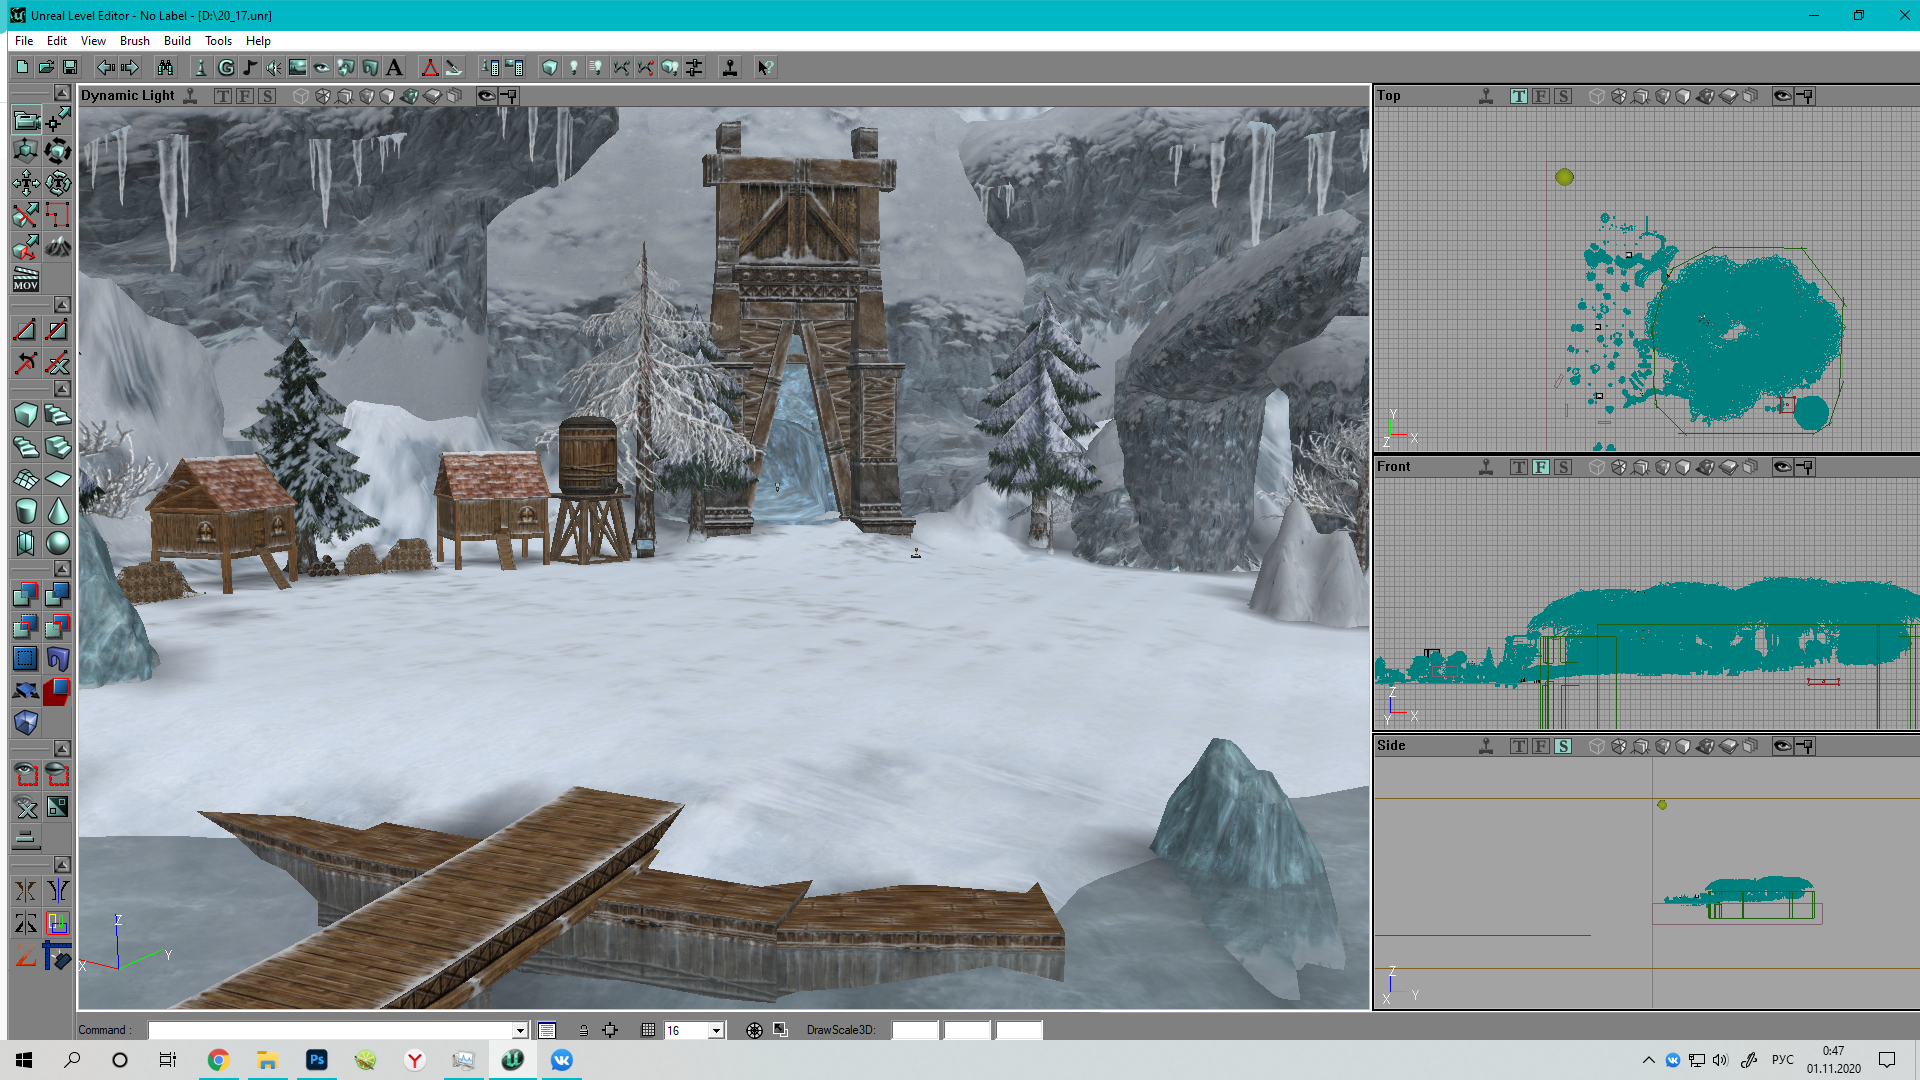Choose the Cone brush builder
The height and width of the screenshot is (1080, 1920).
(58, 510)
